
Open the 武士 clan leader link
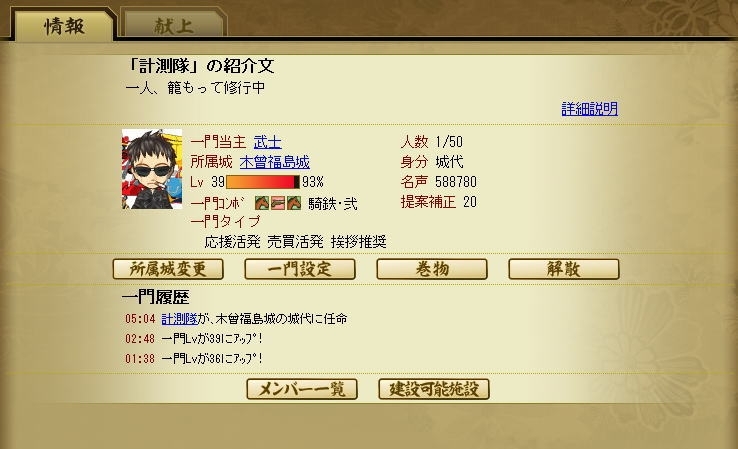267,142
